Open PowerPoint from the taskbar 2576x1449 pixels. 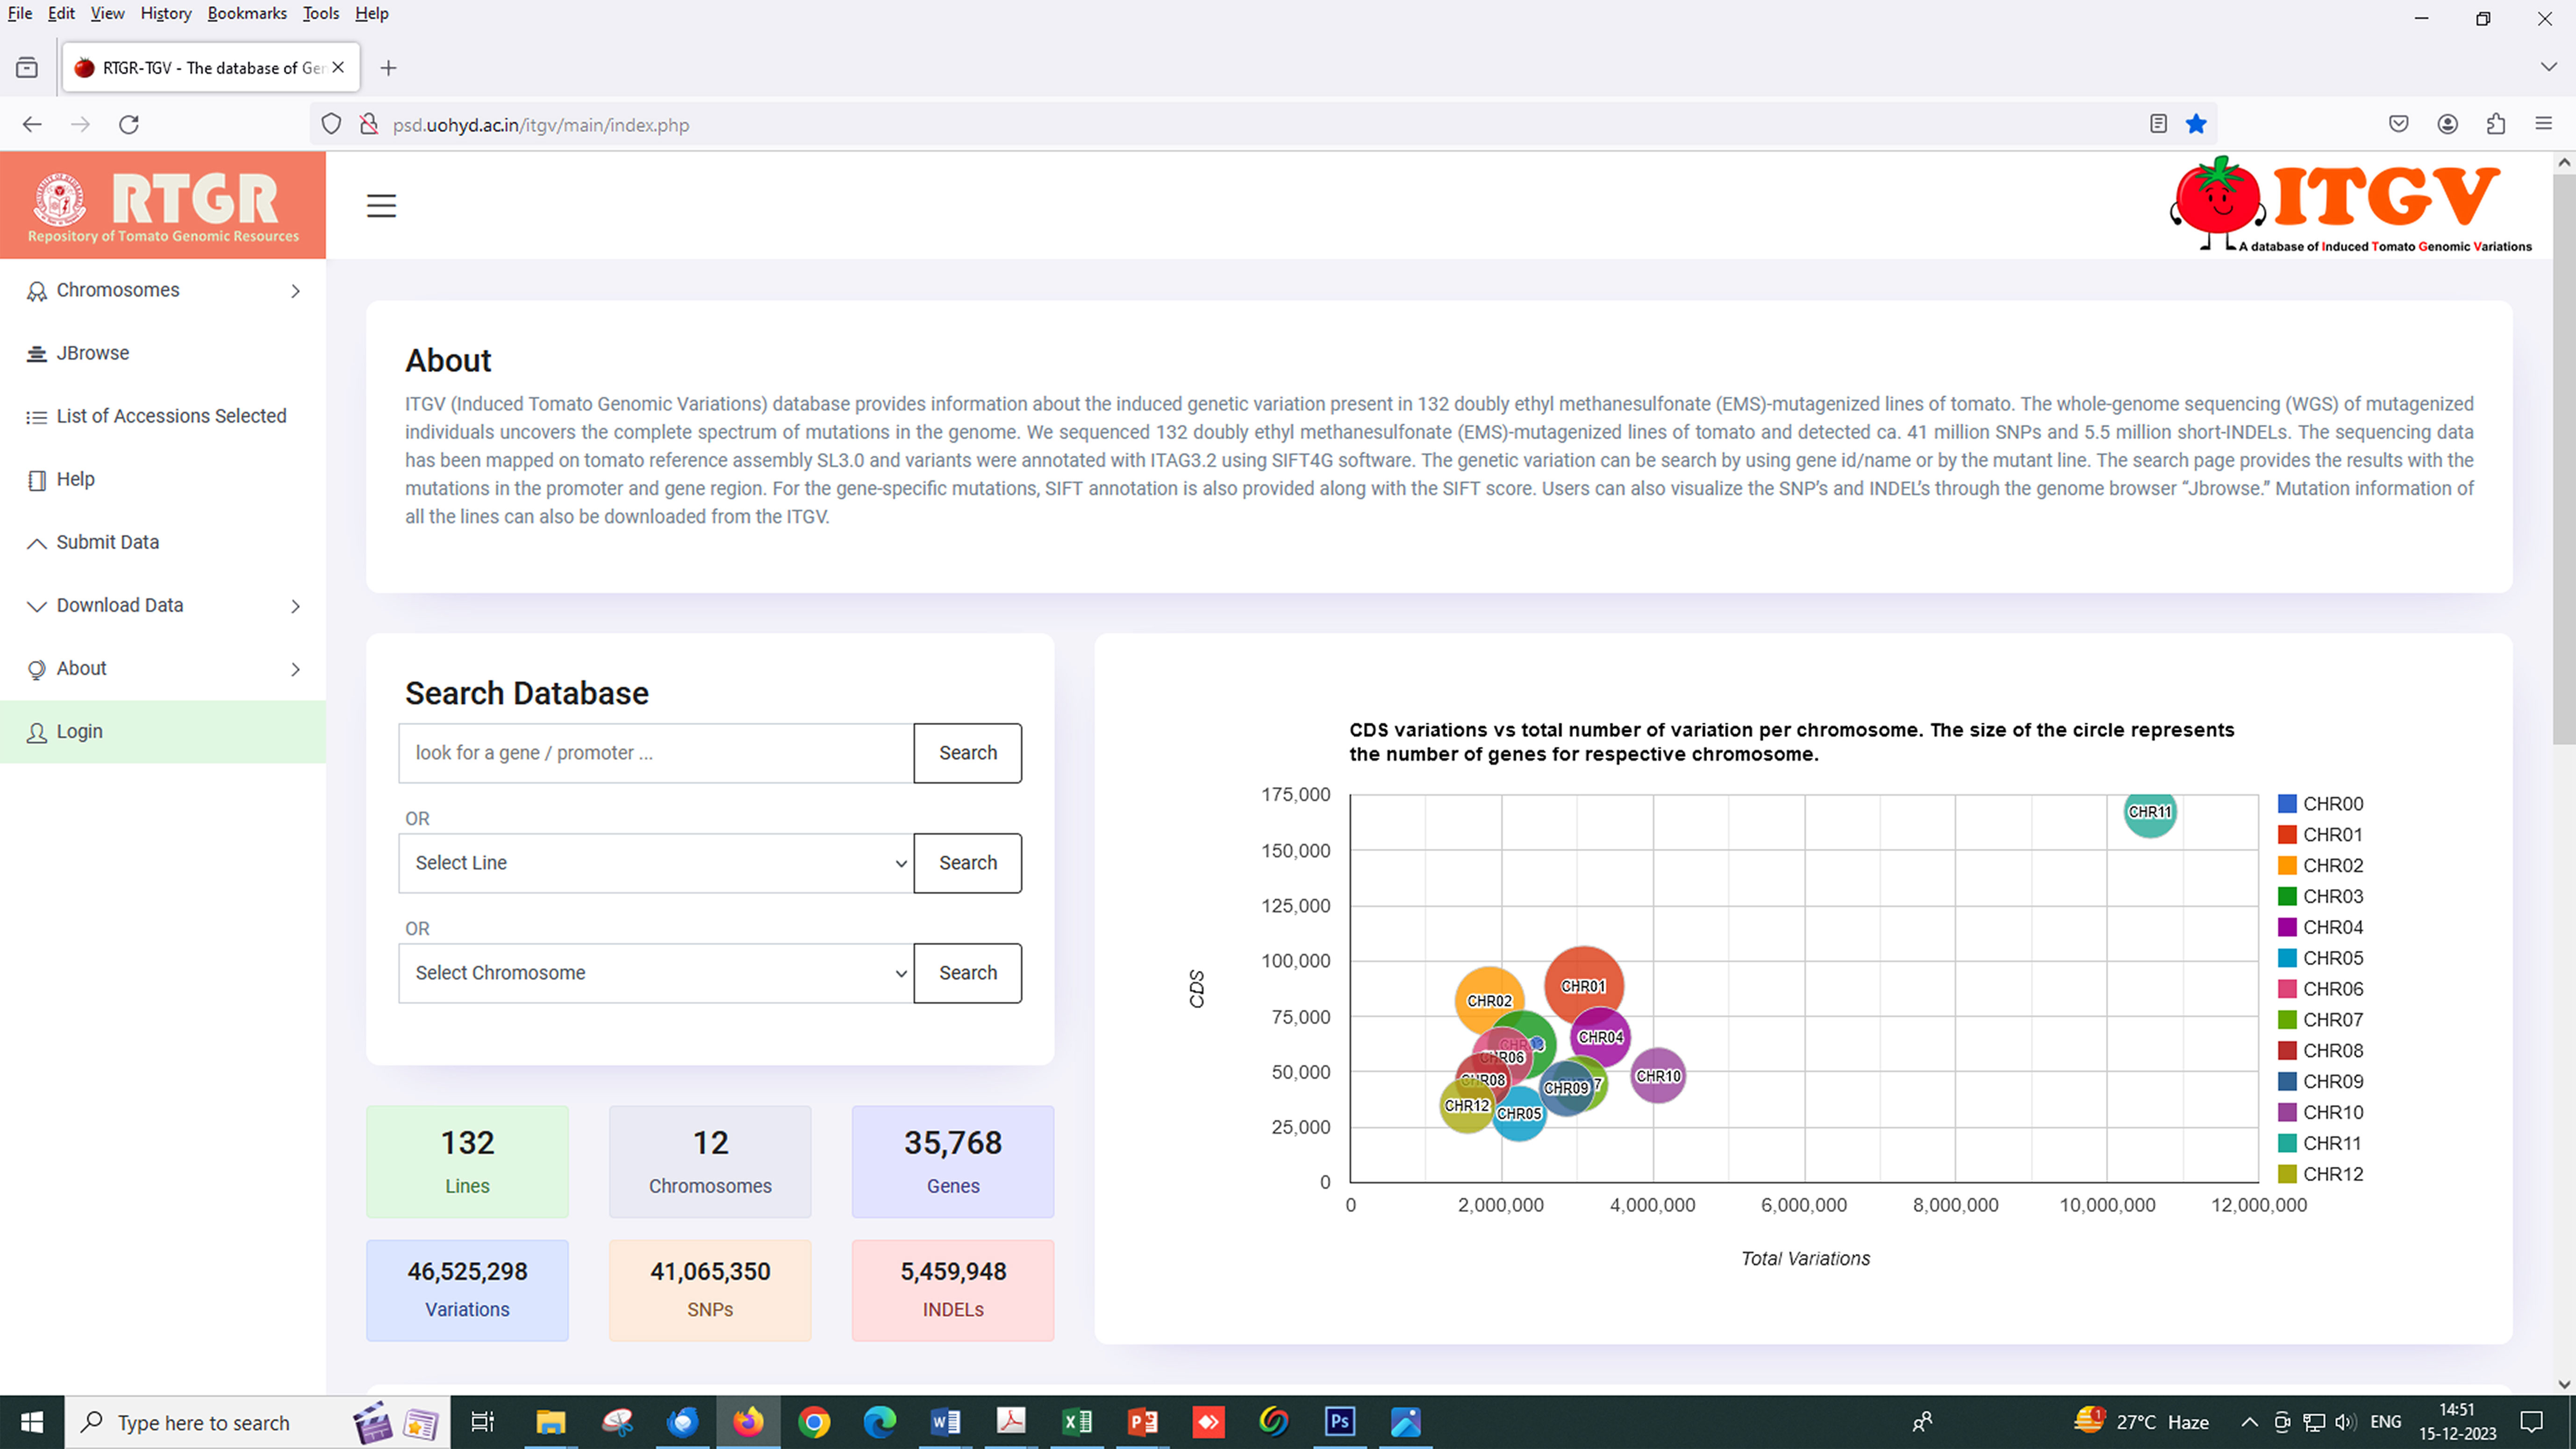tap(1143, 1422)
